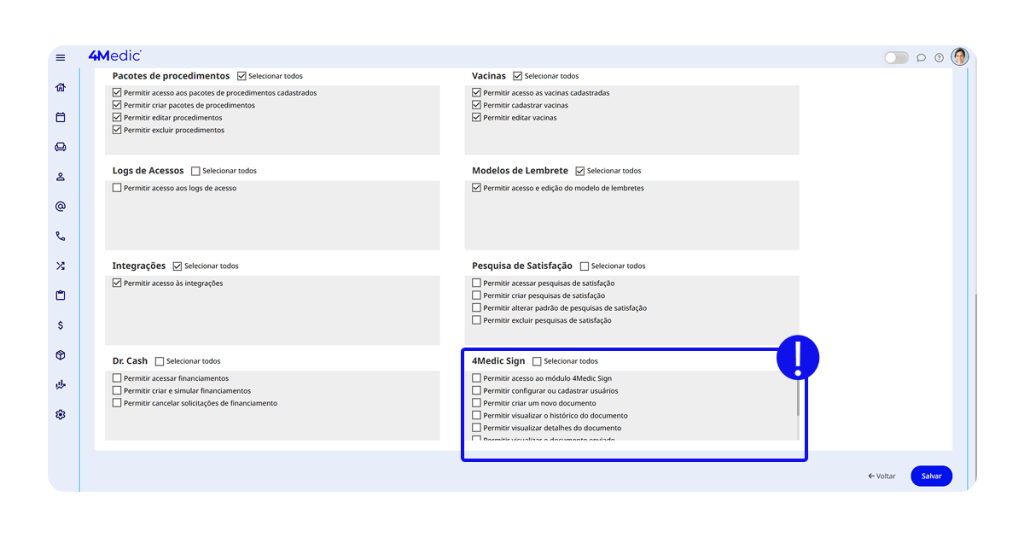Open the phone icon in sidebar

pyautogui.click(x=61, y=236)
